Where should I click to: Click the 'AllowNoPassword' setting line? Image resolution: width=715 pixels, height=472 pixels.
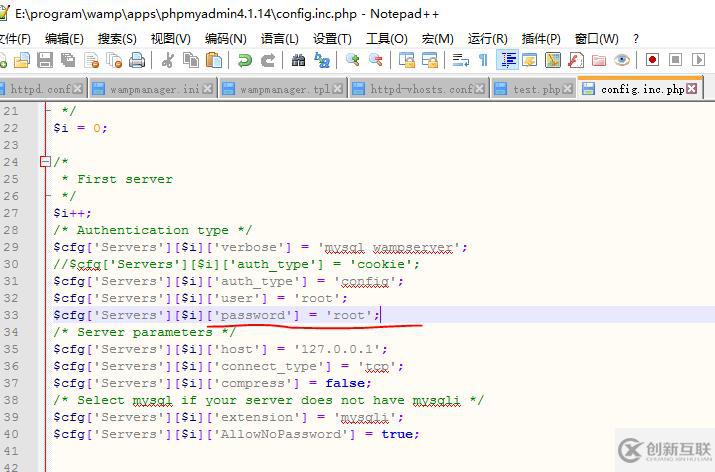coord(236,434)
